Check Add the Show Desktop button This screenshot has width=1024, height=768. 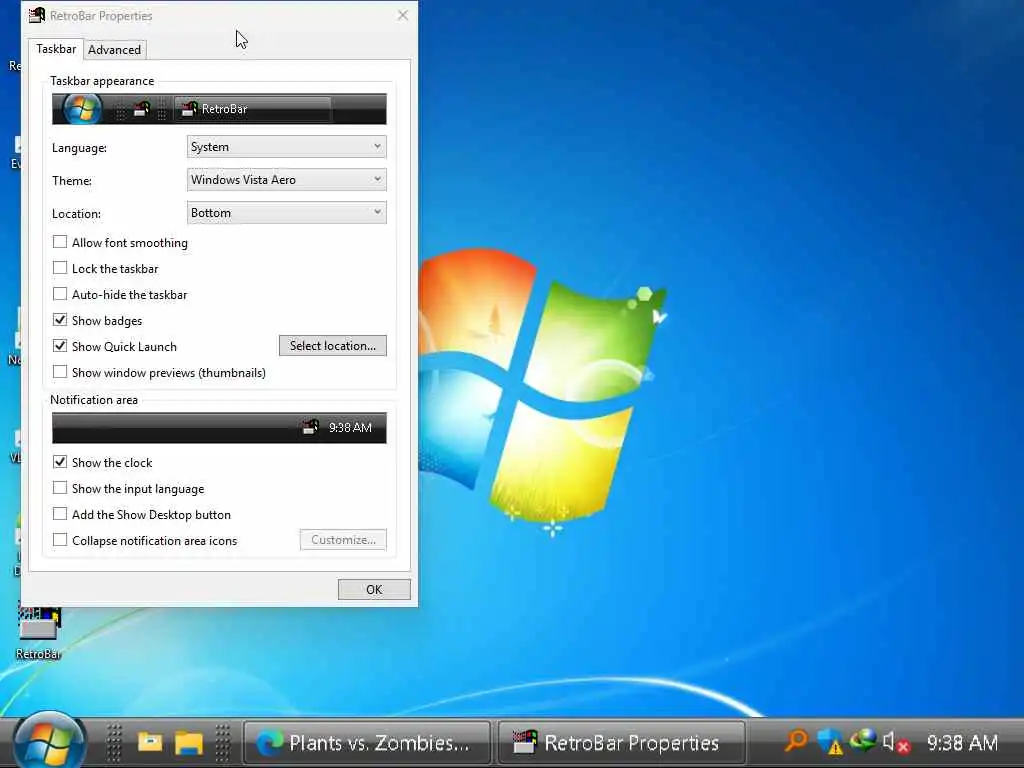[60, 515]
